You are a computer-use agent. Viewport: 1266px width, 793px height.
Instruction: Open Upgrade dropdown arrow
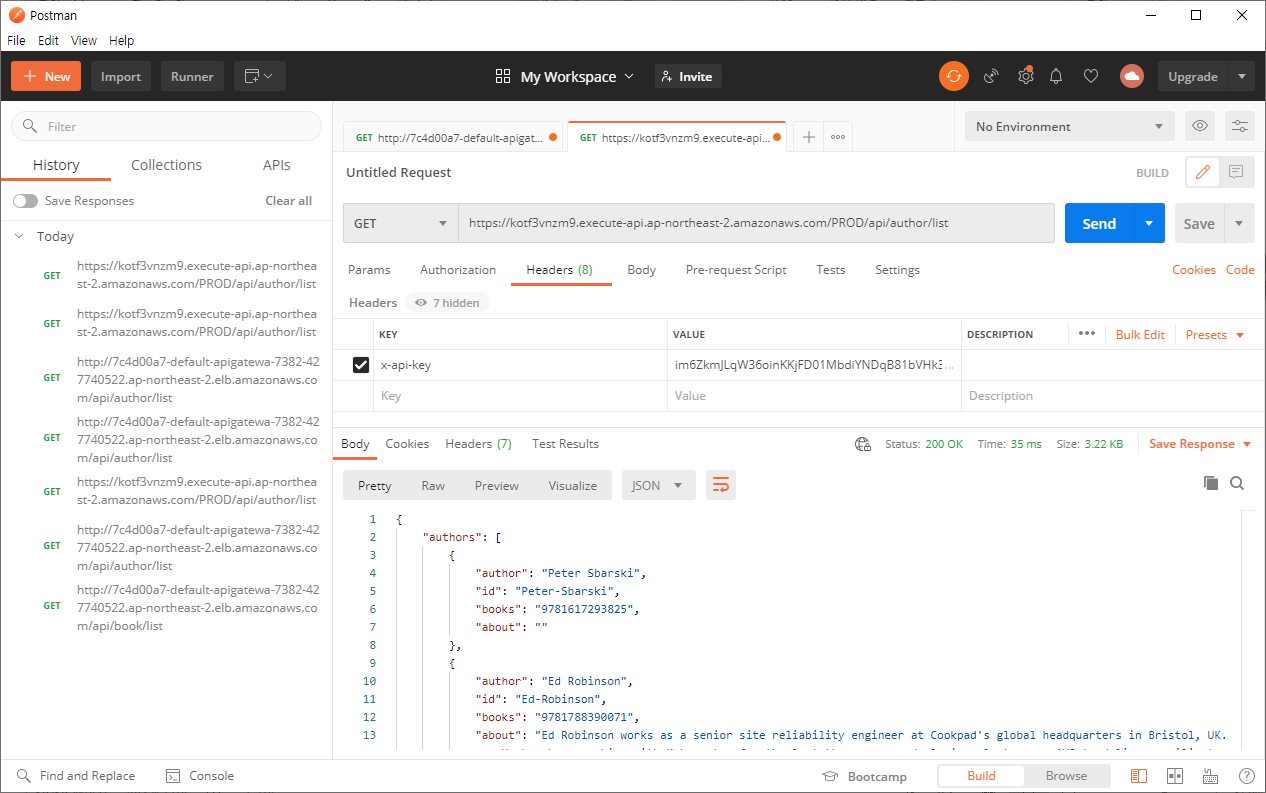[1241, 76]
